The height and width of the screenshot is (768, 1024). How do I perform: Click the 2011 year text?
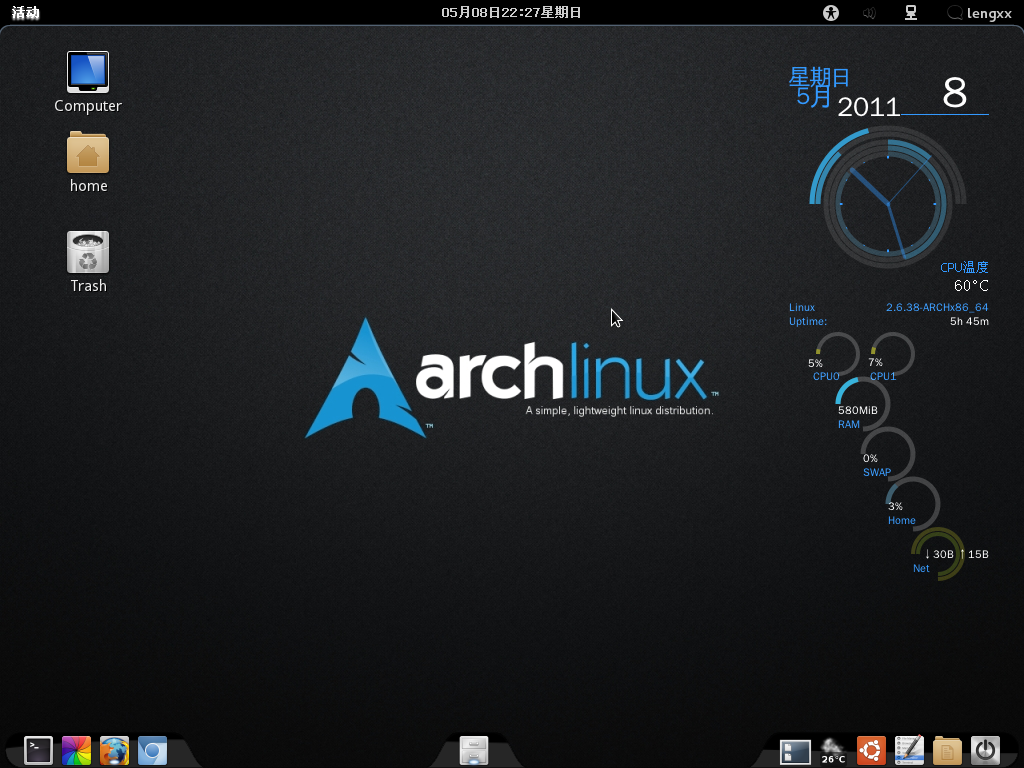pos(869,107)
